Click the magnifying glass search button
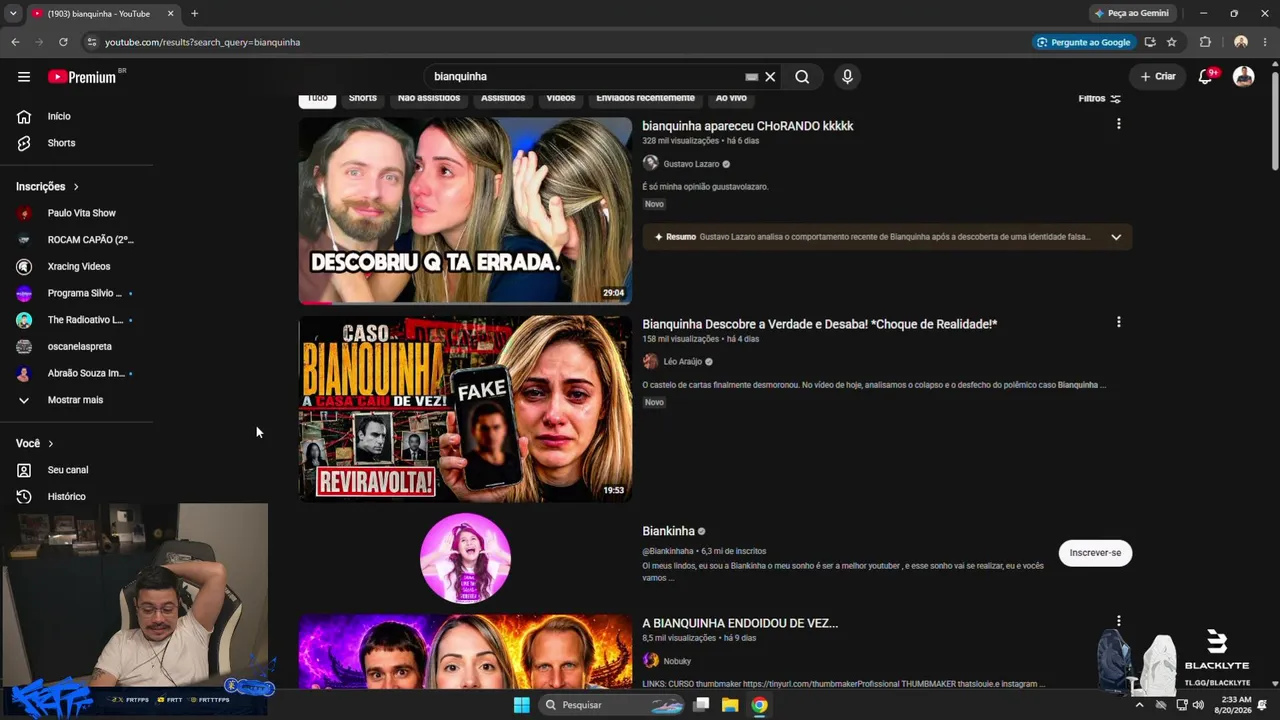 coord(802,77)
